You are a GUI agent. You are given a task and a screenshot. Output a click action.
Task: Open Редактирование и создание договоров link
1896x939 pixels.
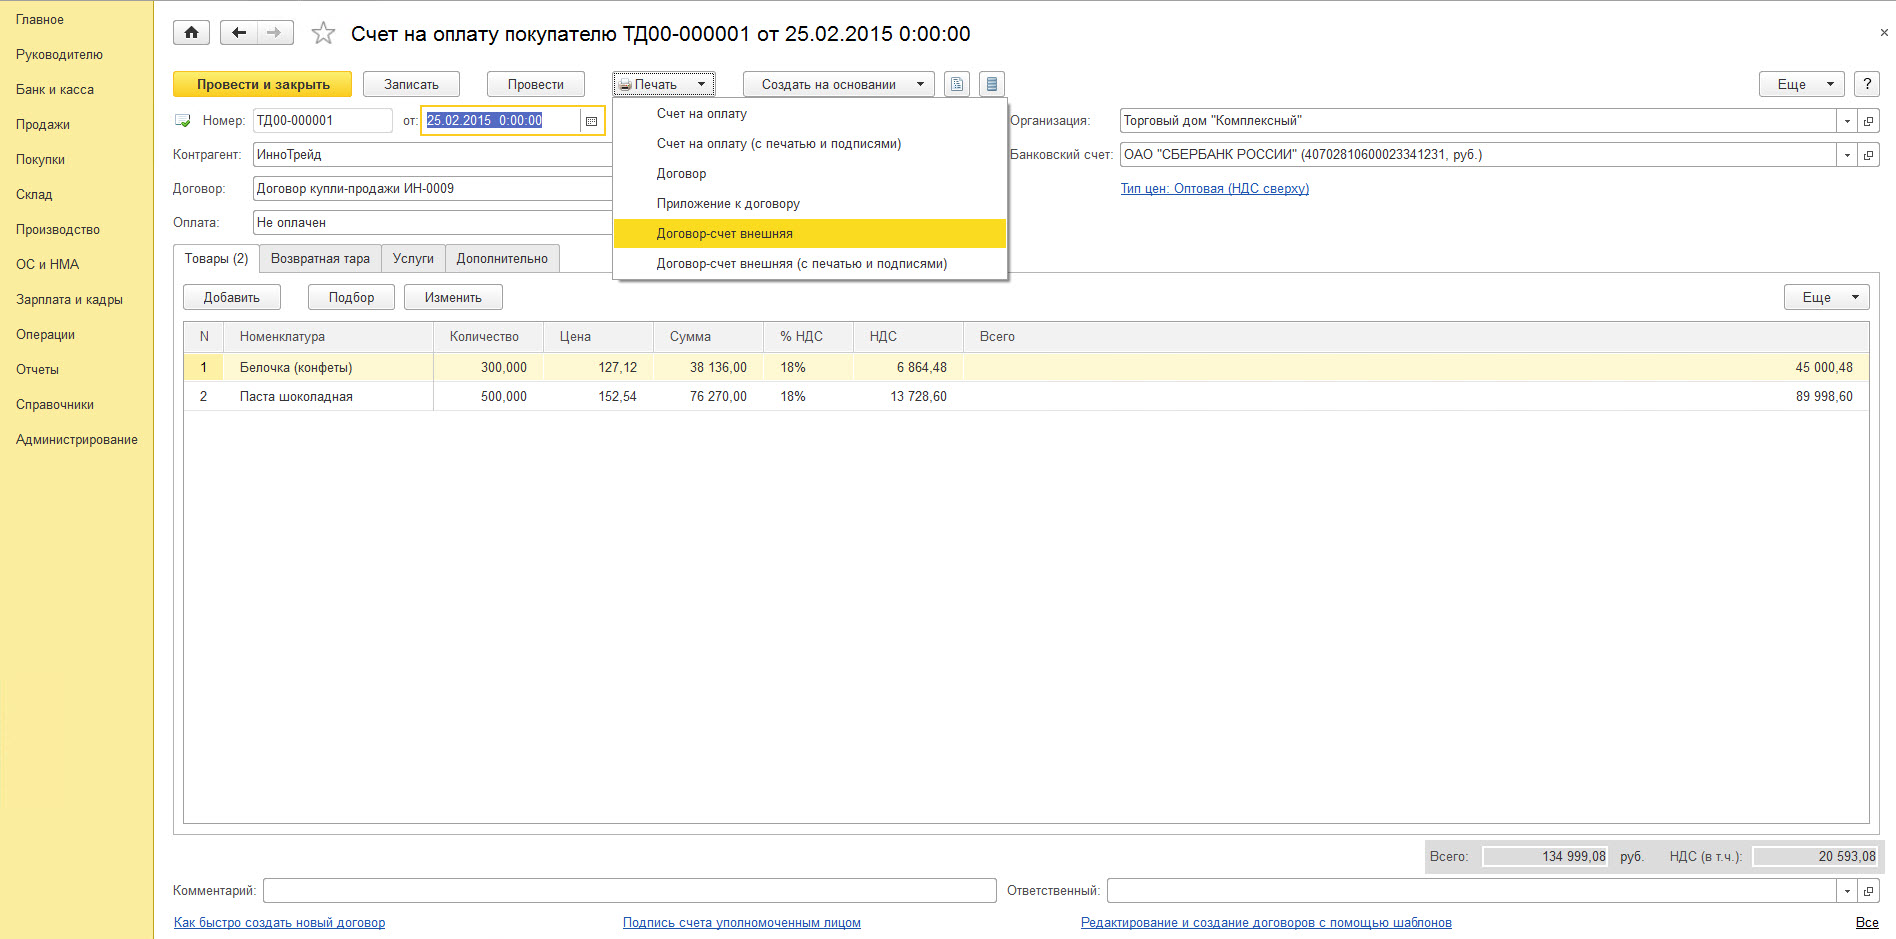coord(1266,923)
